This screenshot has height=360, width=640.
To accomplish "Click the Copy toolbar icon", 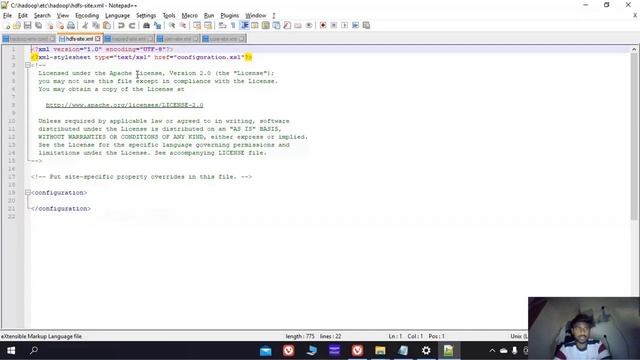I will 96,25.
